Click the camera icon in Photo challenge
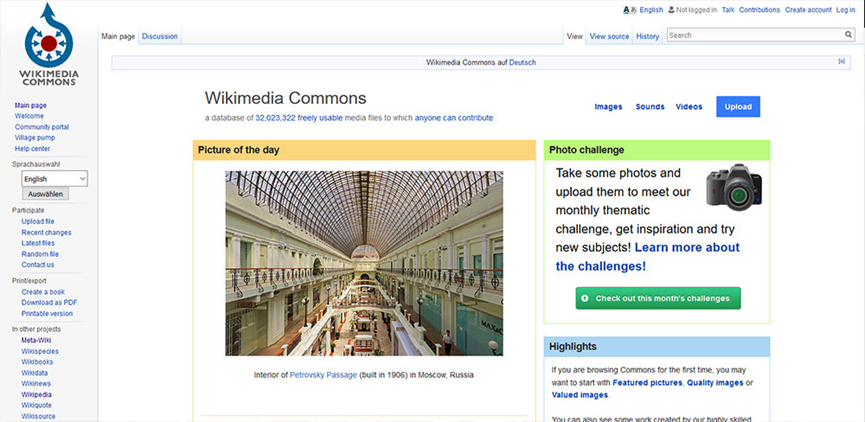865x422 pixels. point(733,186)
